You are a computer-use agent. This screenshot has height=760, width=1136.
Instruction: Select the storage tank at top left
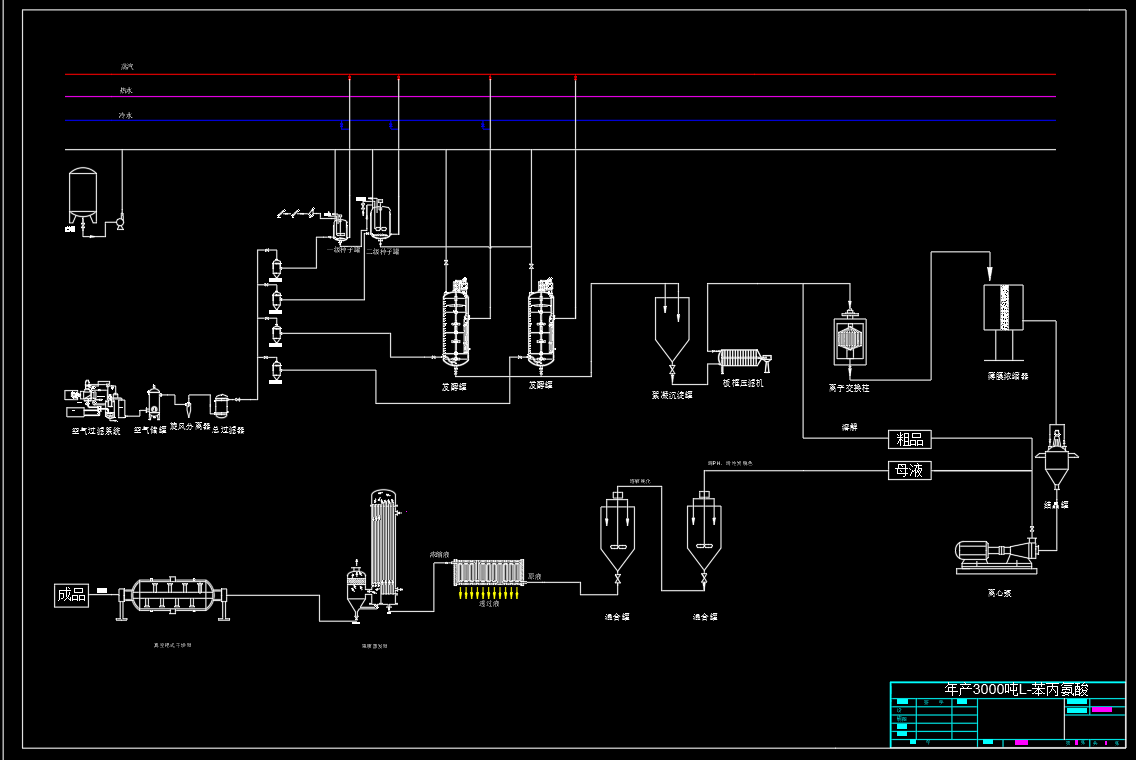coord(82,195)
